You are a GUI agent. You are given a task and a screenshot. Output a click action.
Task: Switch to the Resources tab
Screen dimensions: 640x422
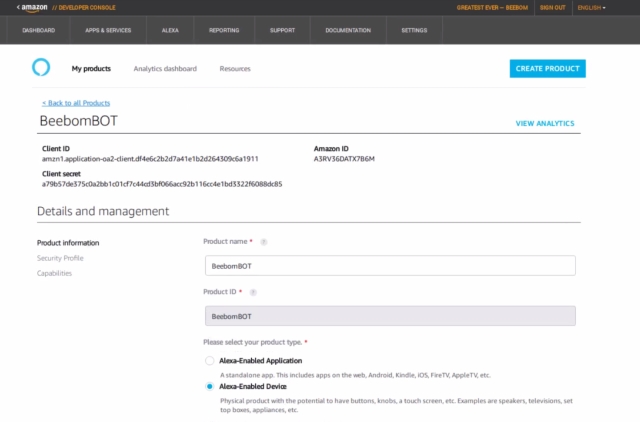[235, 69]
